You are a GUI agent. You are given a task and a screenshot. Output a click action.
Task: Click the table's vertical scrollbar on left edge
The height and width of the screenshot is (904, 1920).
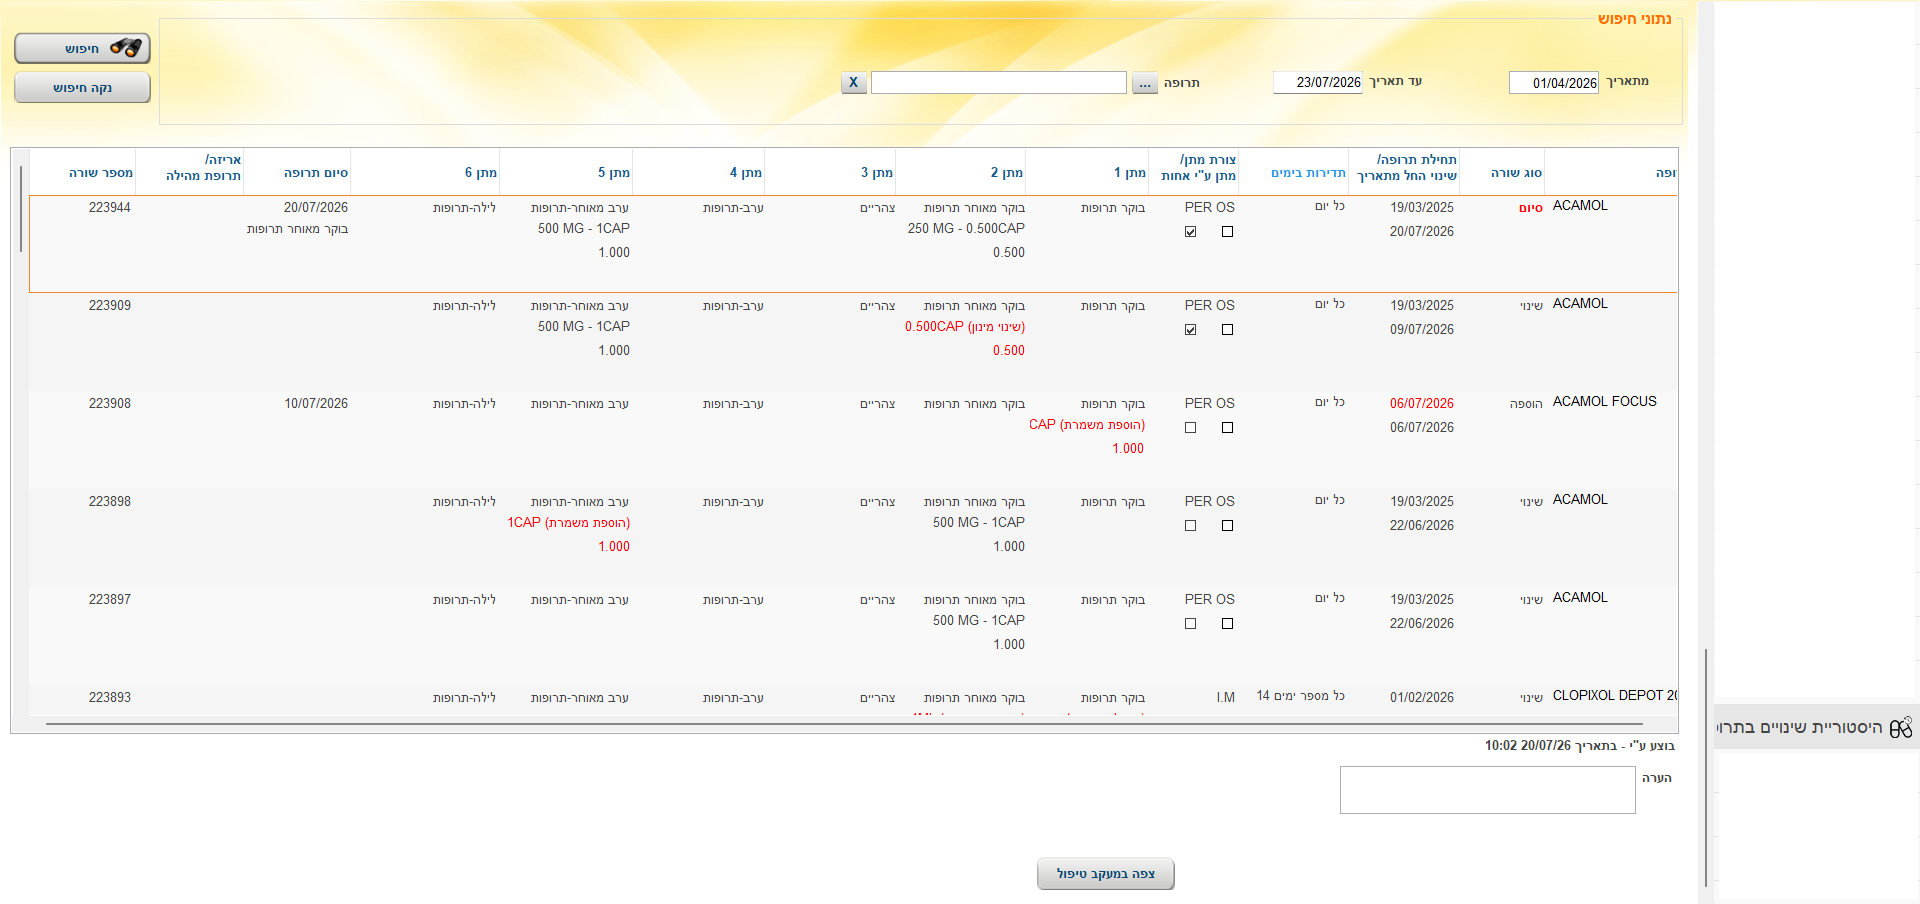[20, 209]
